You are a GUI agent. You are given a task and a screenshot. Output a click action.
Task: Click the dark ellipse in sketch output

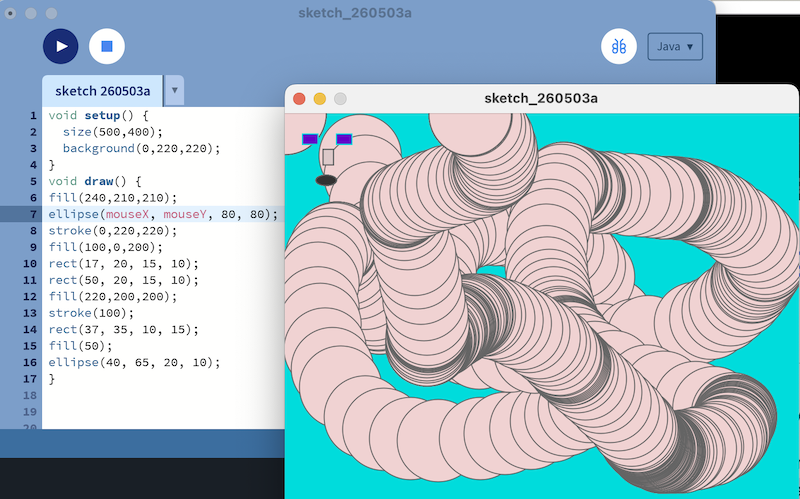[326, 180]
